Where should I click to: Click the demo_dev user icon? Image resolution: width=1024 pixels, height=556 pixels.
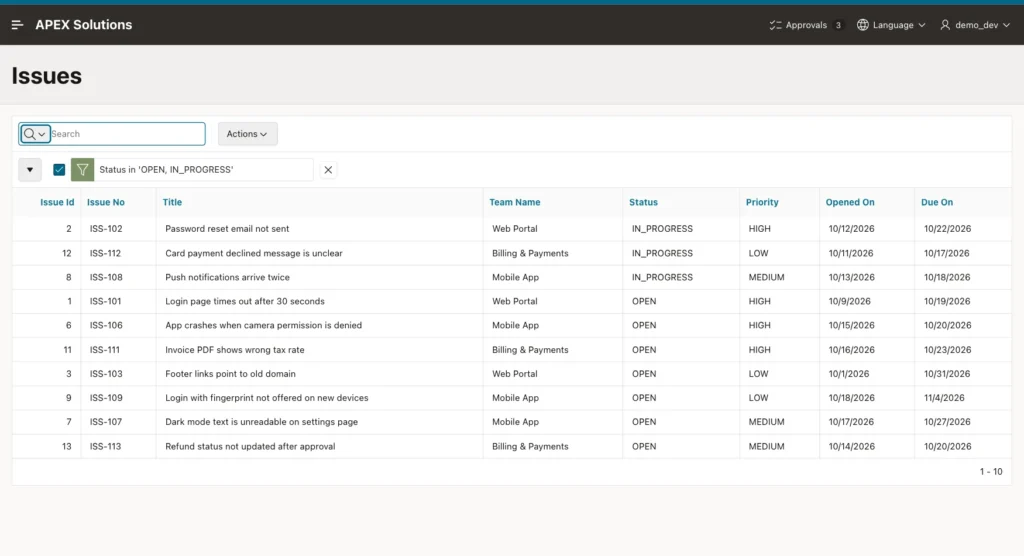point(945,25)
